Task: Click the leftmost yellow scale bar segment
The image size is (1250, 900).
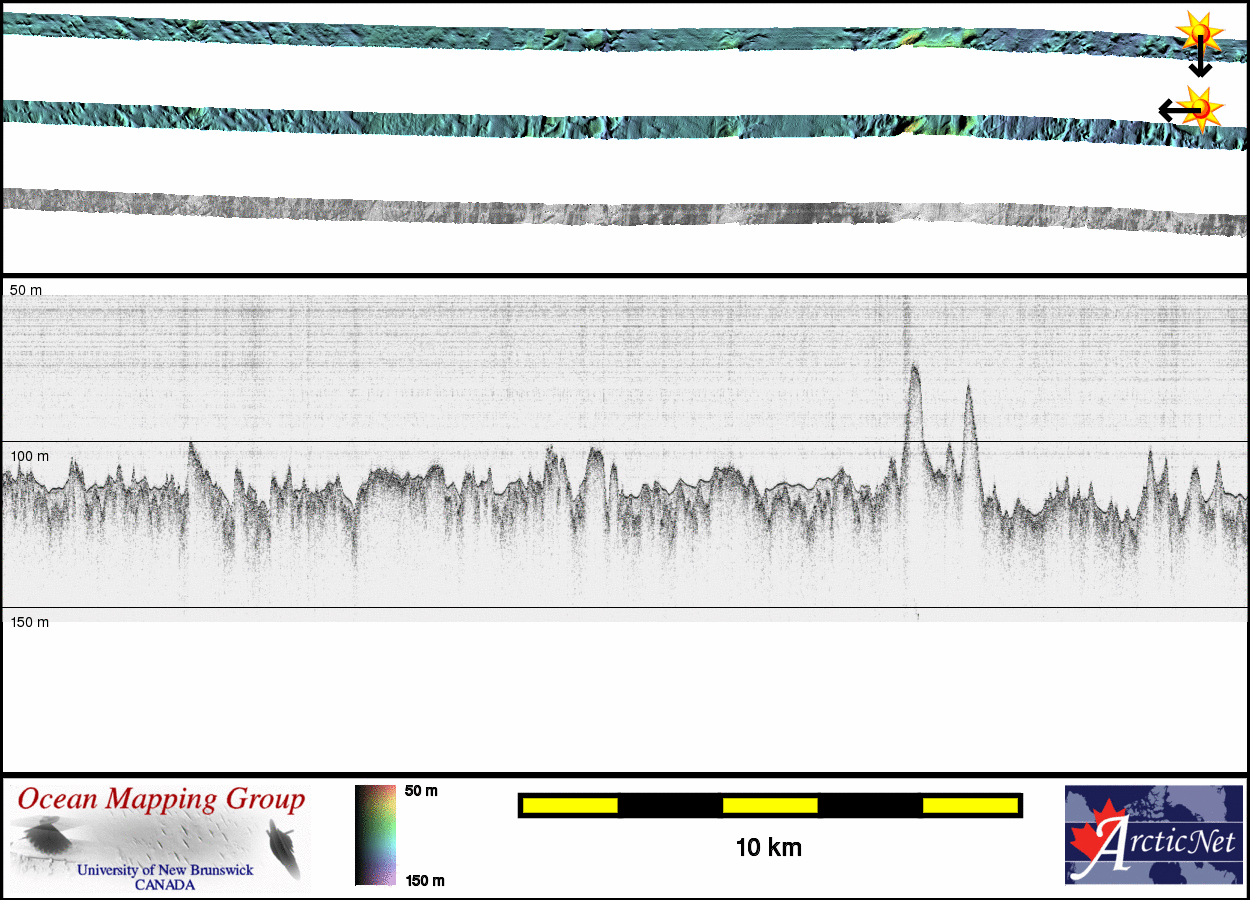Action: [x=569, y=805]
